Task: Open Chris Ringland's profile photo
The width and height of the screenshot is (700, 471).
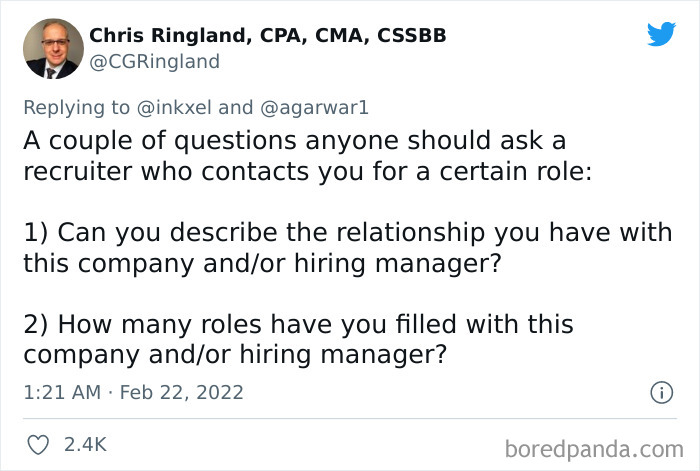Action: pyautogui.click(x=49, y=49)
